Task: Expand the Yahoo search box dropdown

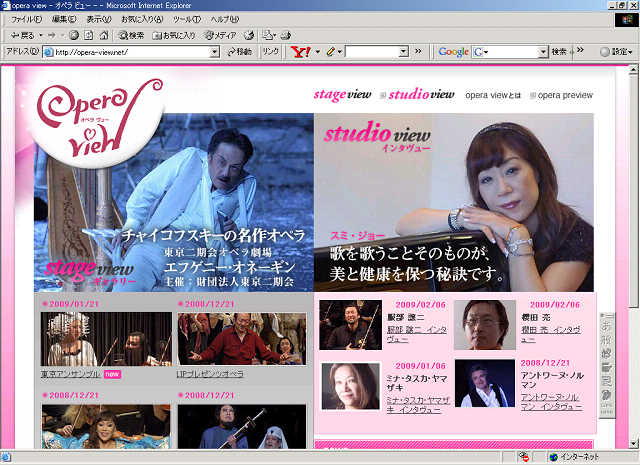Action: pos(403,52)
